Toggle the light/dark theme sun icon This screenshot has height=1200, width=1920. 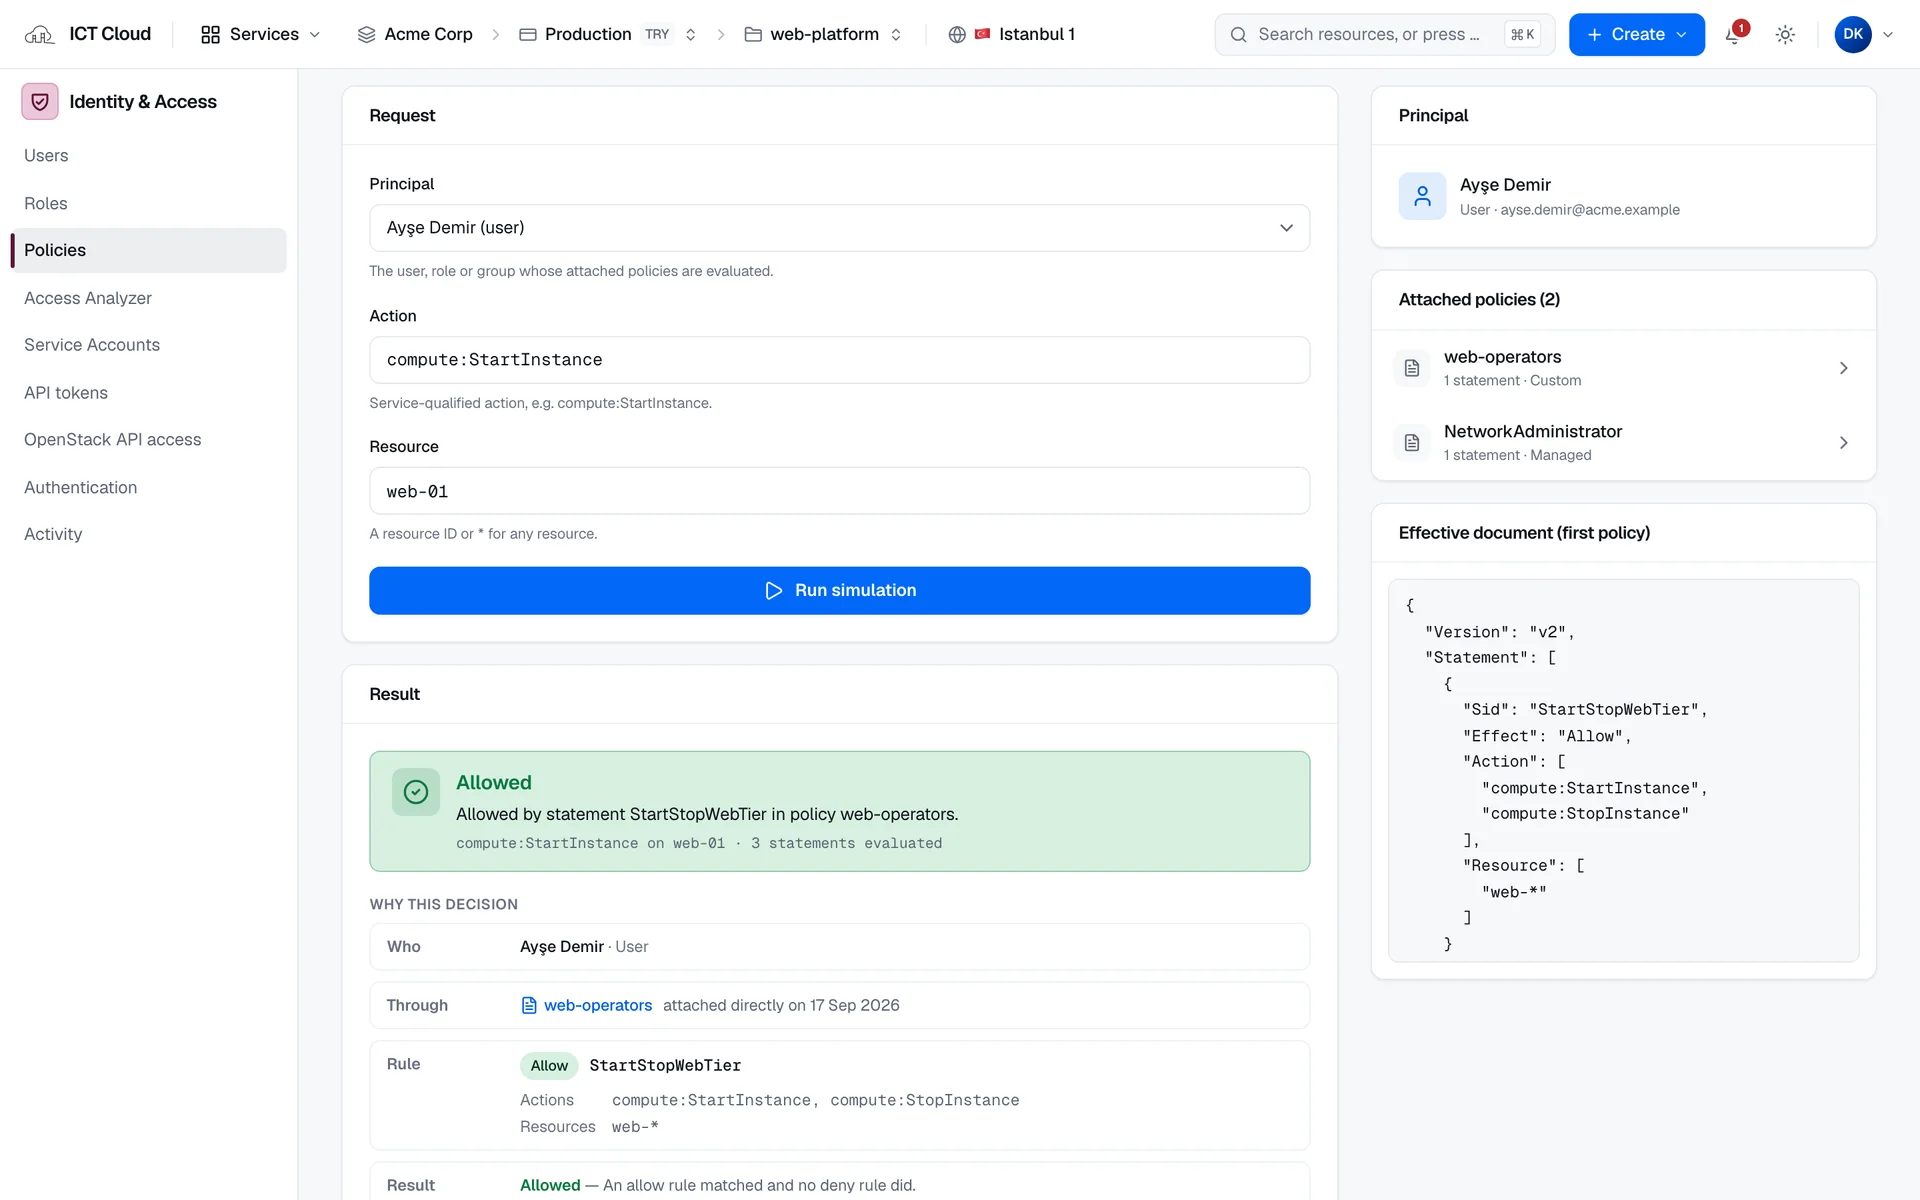(x=1785, y=35)
